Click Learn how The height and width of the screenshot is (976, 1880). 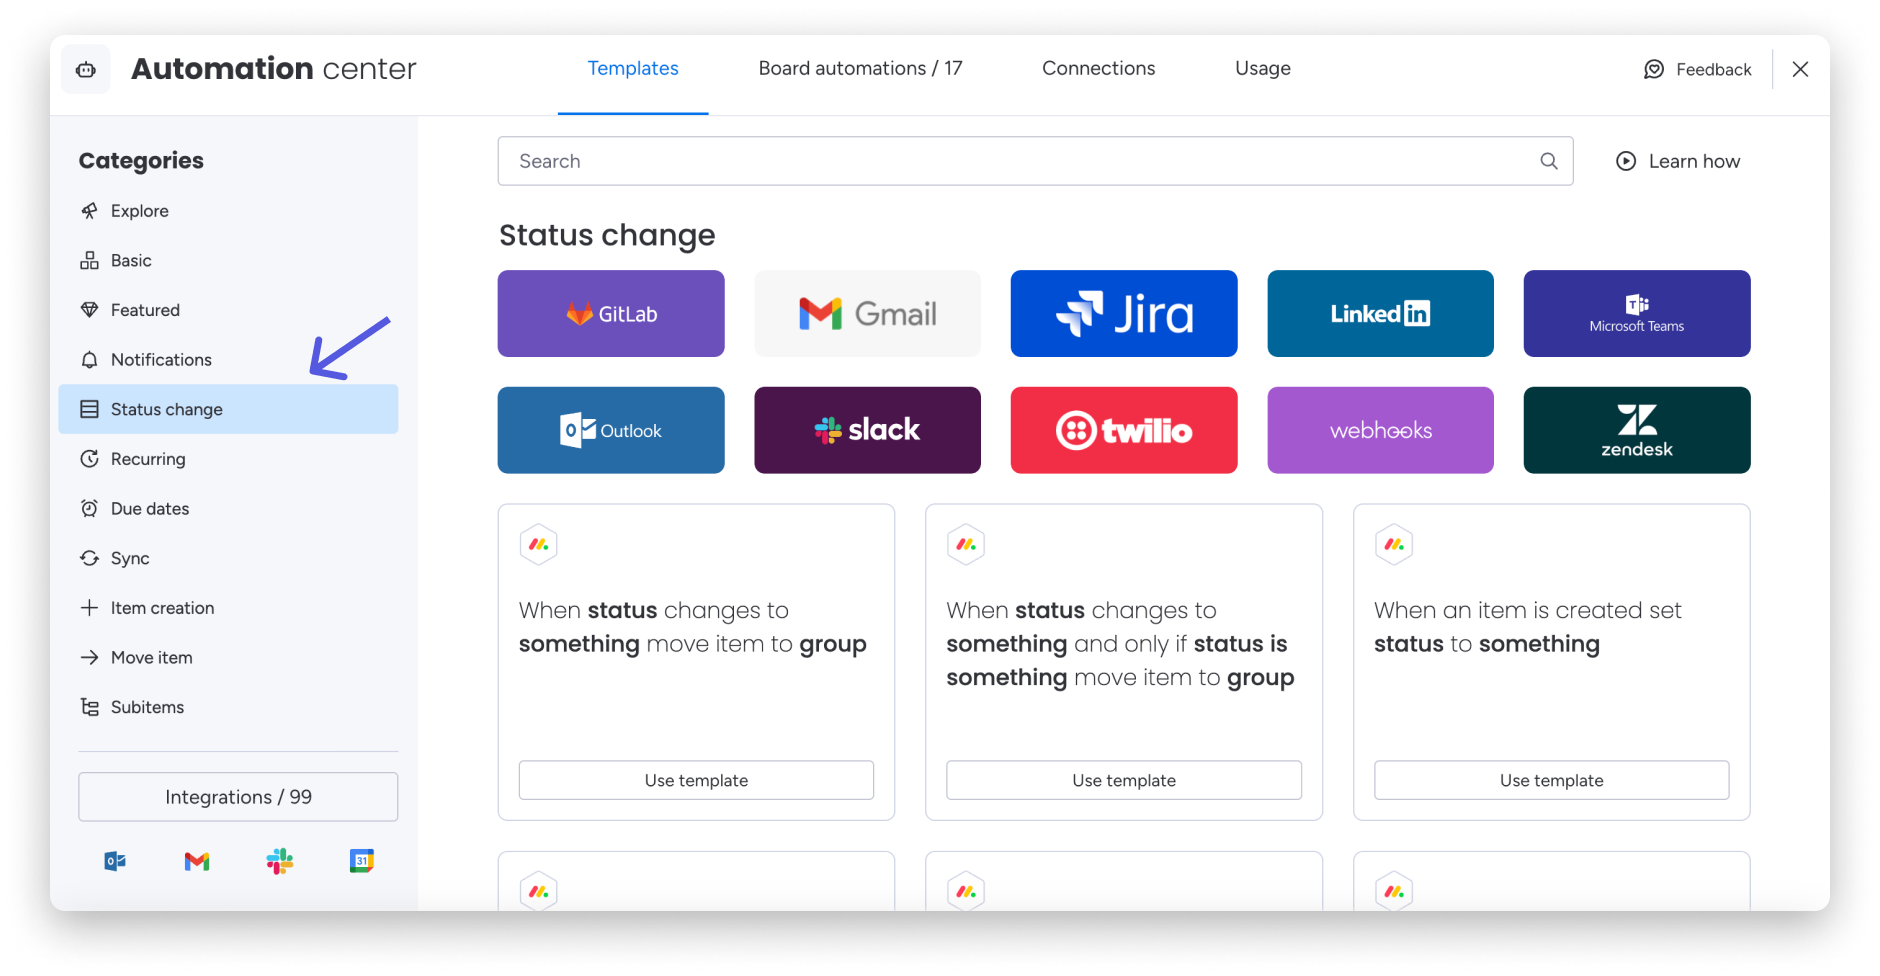click(x=1694, y=160)
